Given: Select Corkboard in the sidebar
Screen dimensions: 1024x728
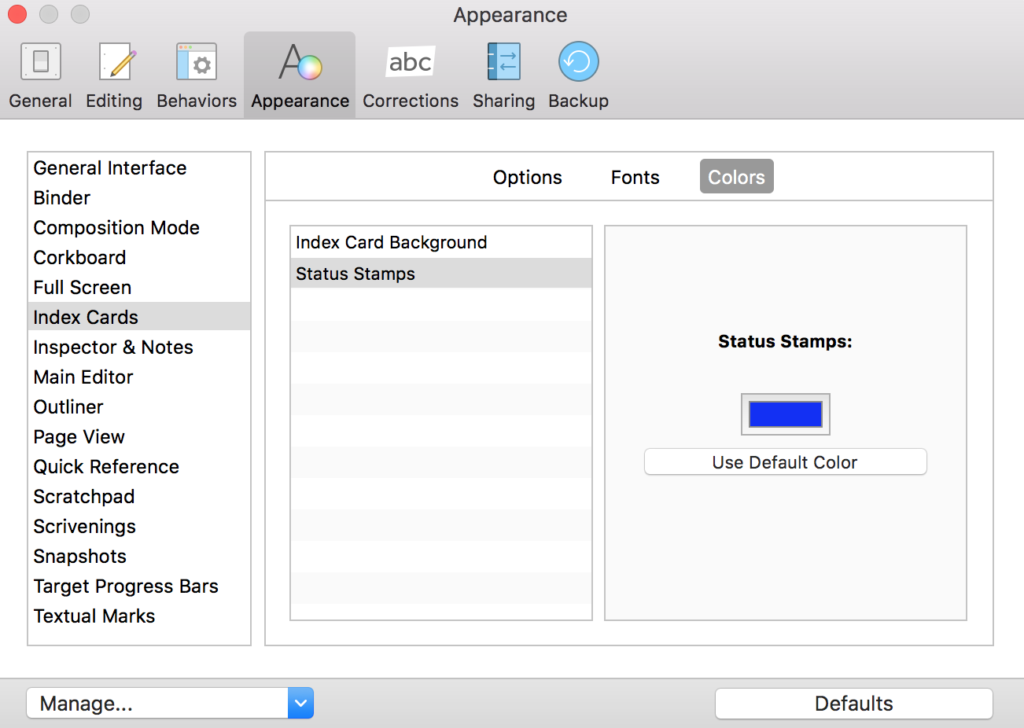Looking at the screenshot, I should (139, 258).
